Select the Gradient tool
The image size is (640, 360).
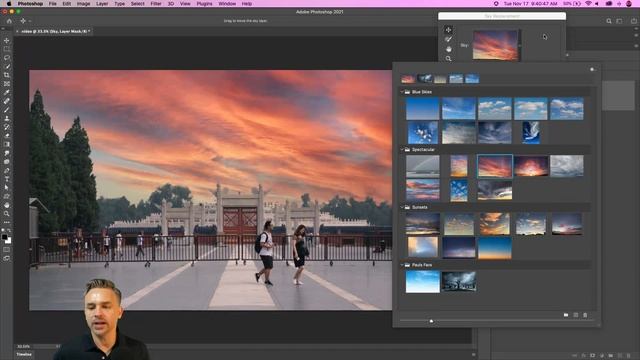(7, 144)
